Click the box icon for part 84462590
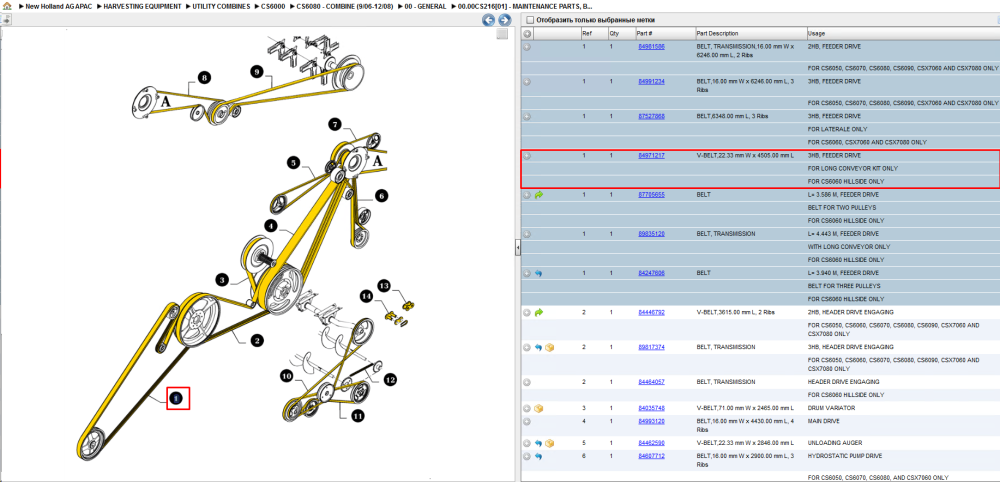Image resolution: width=1000 pixels, height=482 pixels. 550,443
